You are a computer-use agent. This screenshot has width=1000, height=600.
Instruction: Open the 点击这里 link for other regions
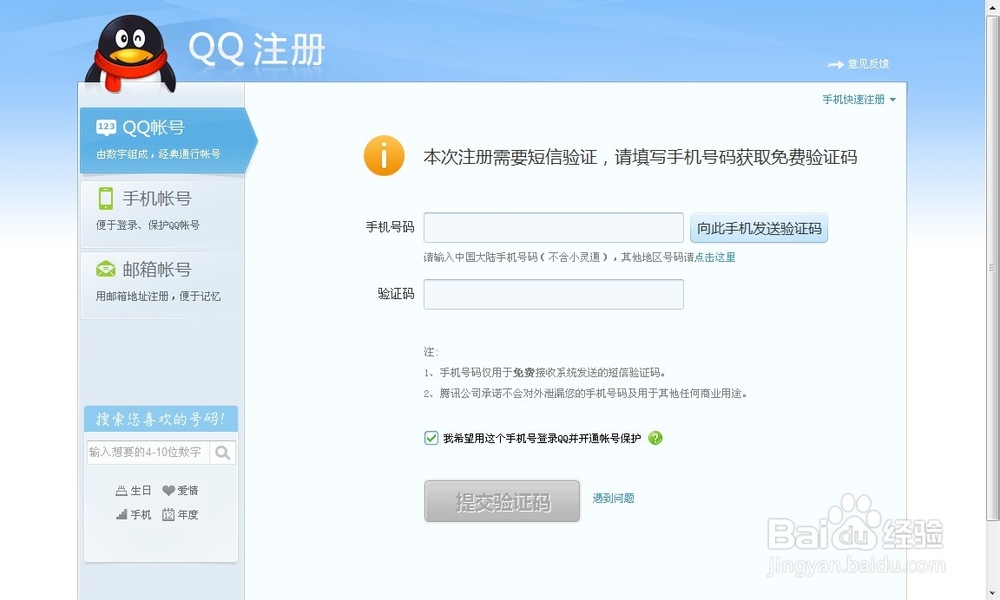(715, 257)
